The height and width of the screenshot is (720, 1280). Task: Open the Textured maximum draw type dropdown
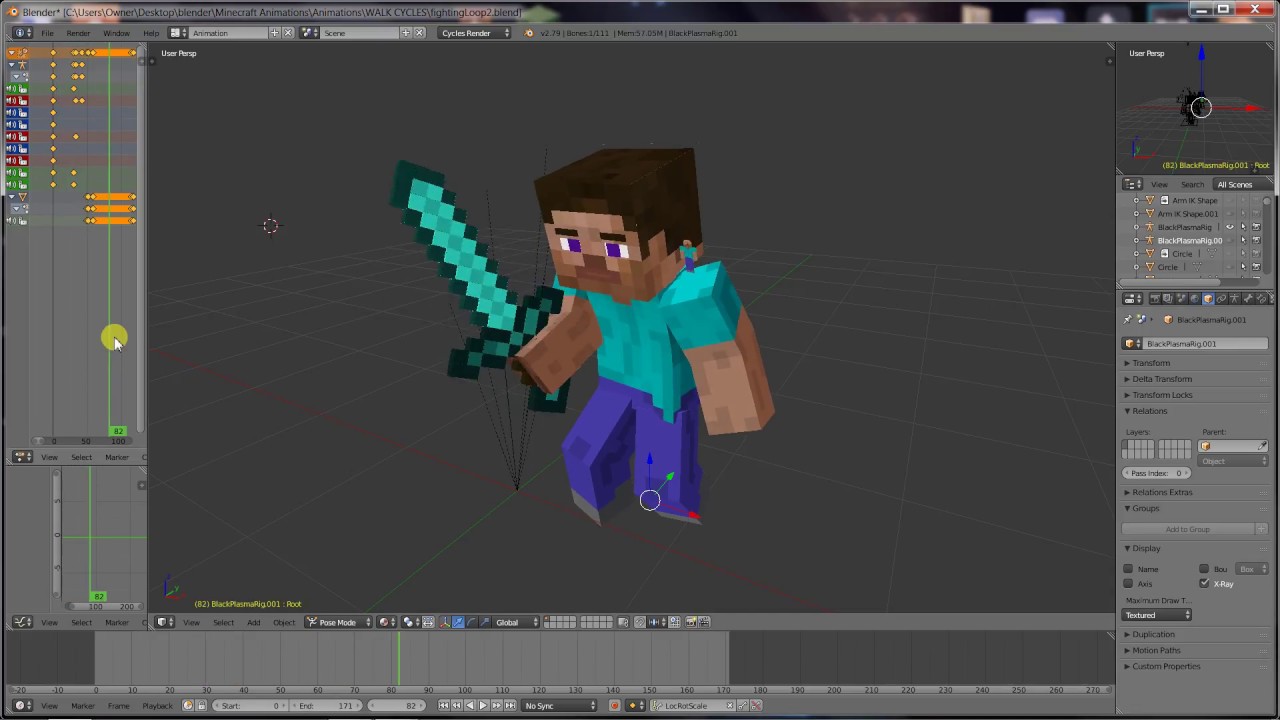pyautogui.click(x=1157, y=615)
